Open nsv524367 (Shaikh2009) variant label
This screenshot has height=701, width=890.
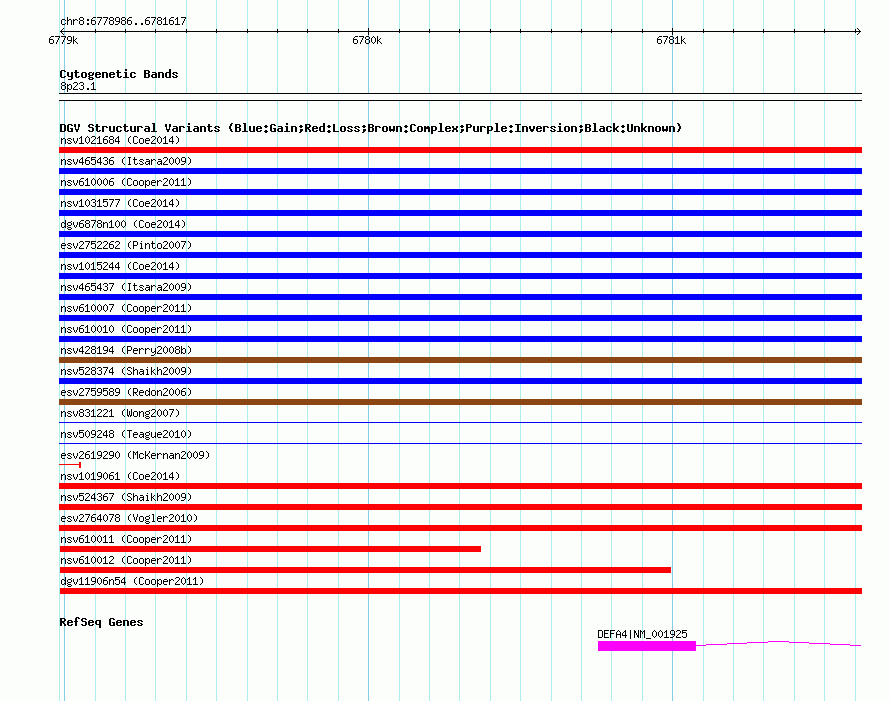coord(126,497)
